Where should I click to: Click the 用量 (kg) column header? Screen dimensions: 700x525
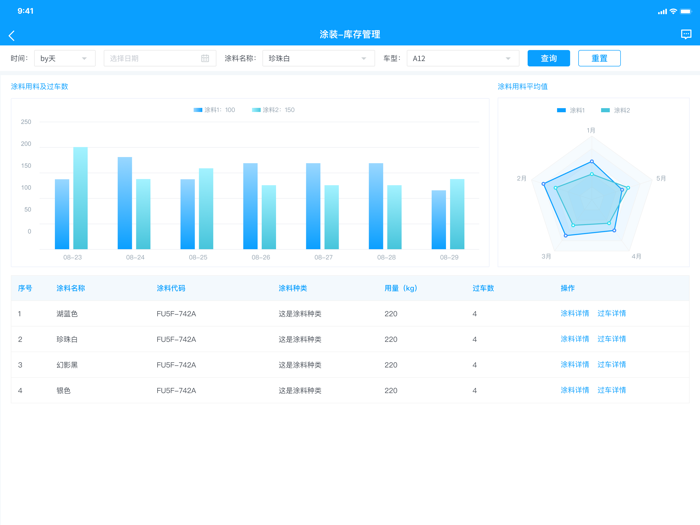pyautogui.click(x=401, y=288)
